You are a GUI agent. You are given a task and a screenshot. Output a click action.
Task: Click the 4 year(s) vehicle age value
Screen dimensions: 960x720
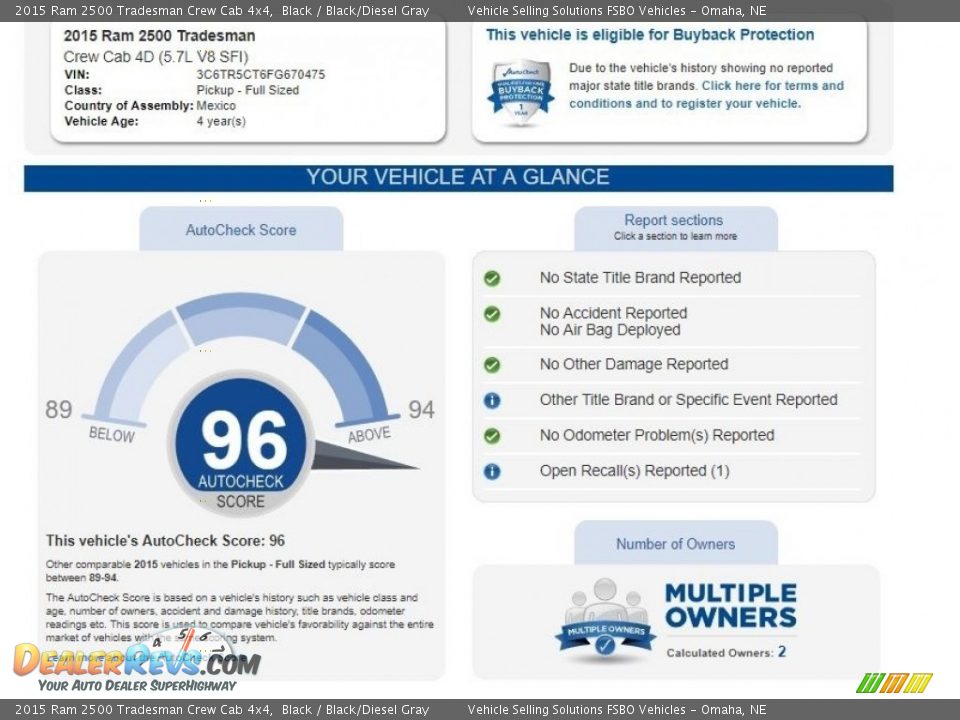(221, 121)
